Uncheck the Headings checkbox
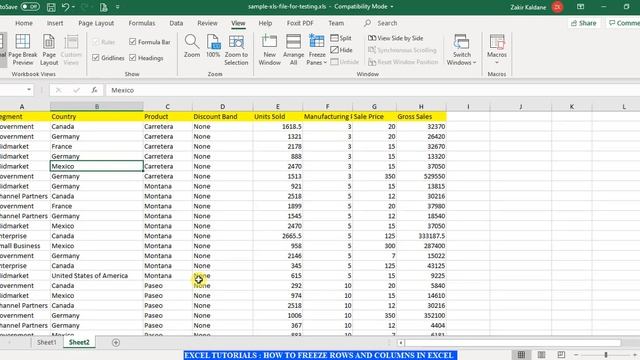The width and height of the screenshot is (640, 360). coord(133,58)
